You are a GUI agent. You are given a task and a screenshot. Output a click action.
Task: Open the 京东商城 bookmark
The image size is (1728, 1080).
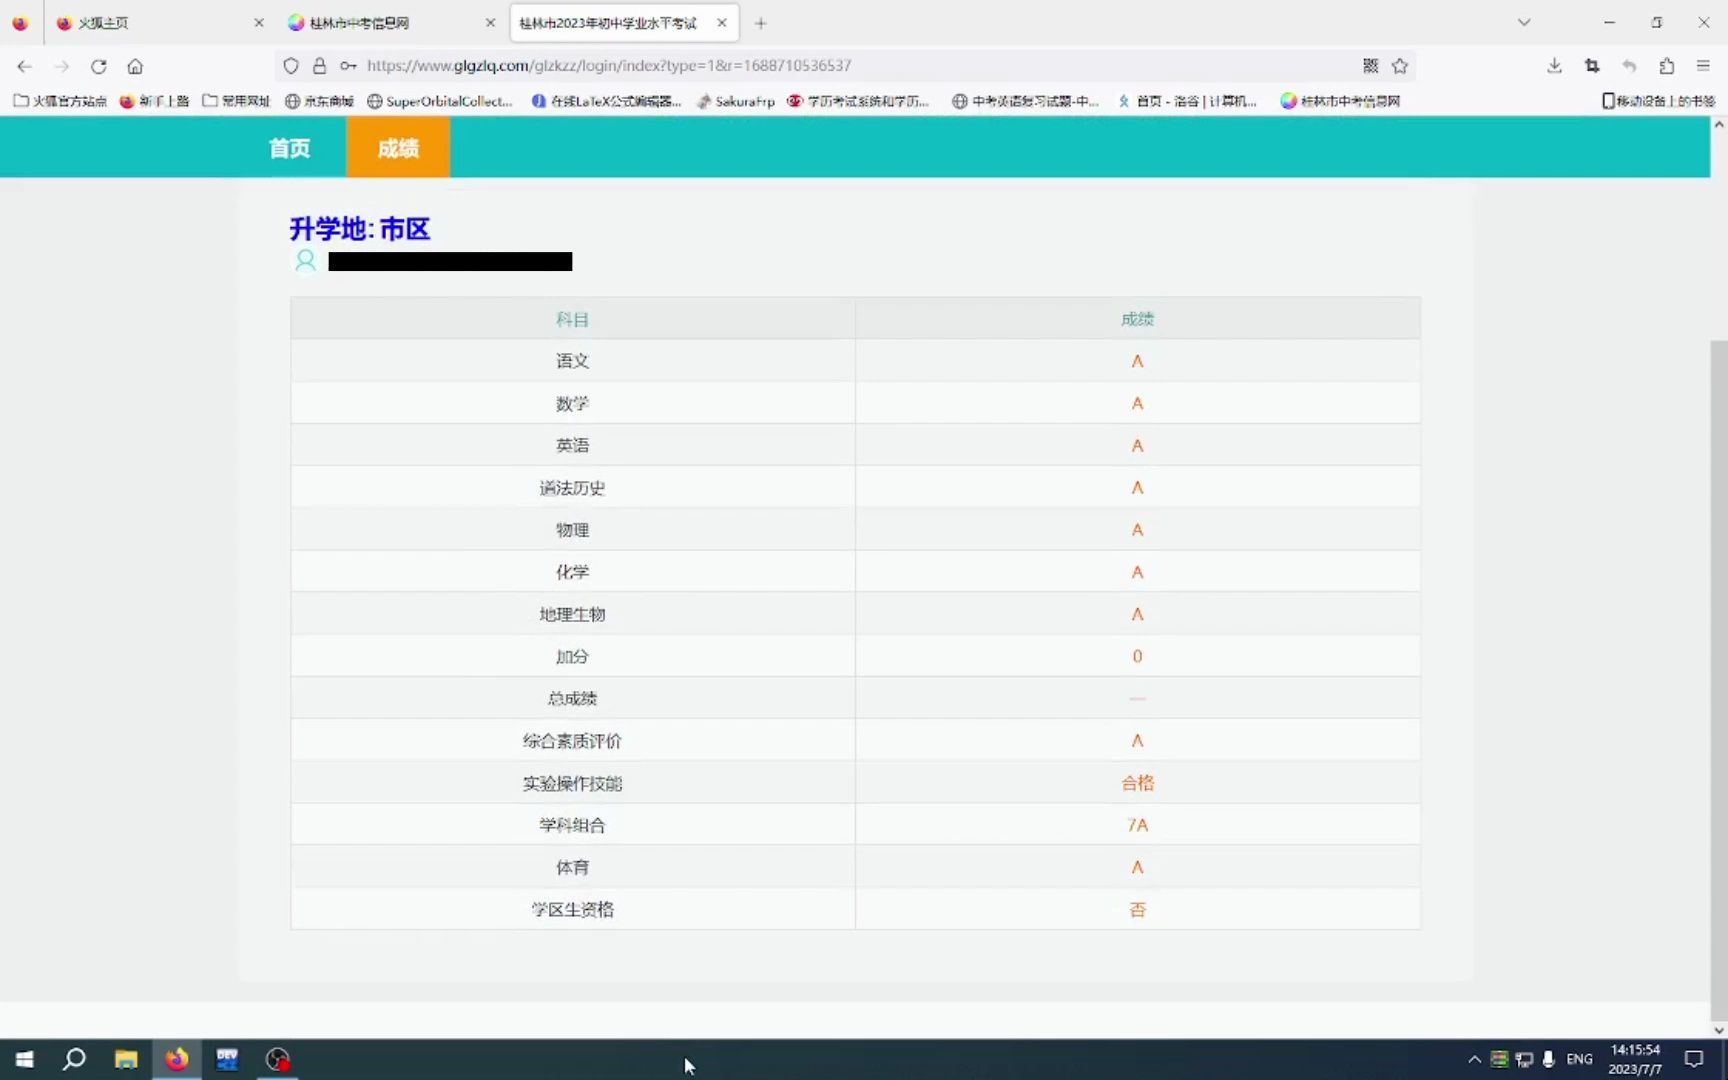coord(320,101)
